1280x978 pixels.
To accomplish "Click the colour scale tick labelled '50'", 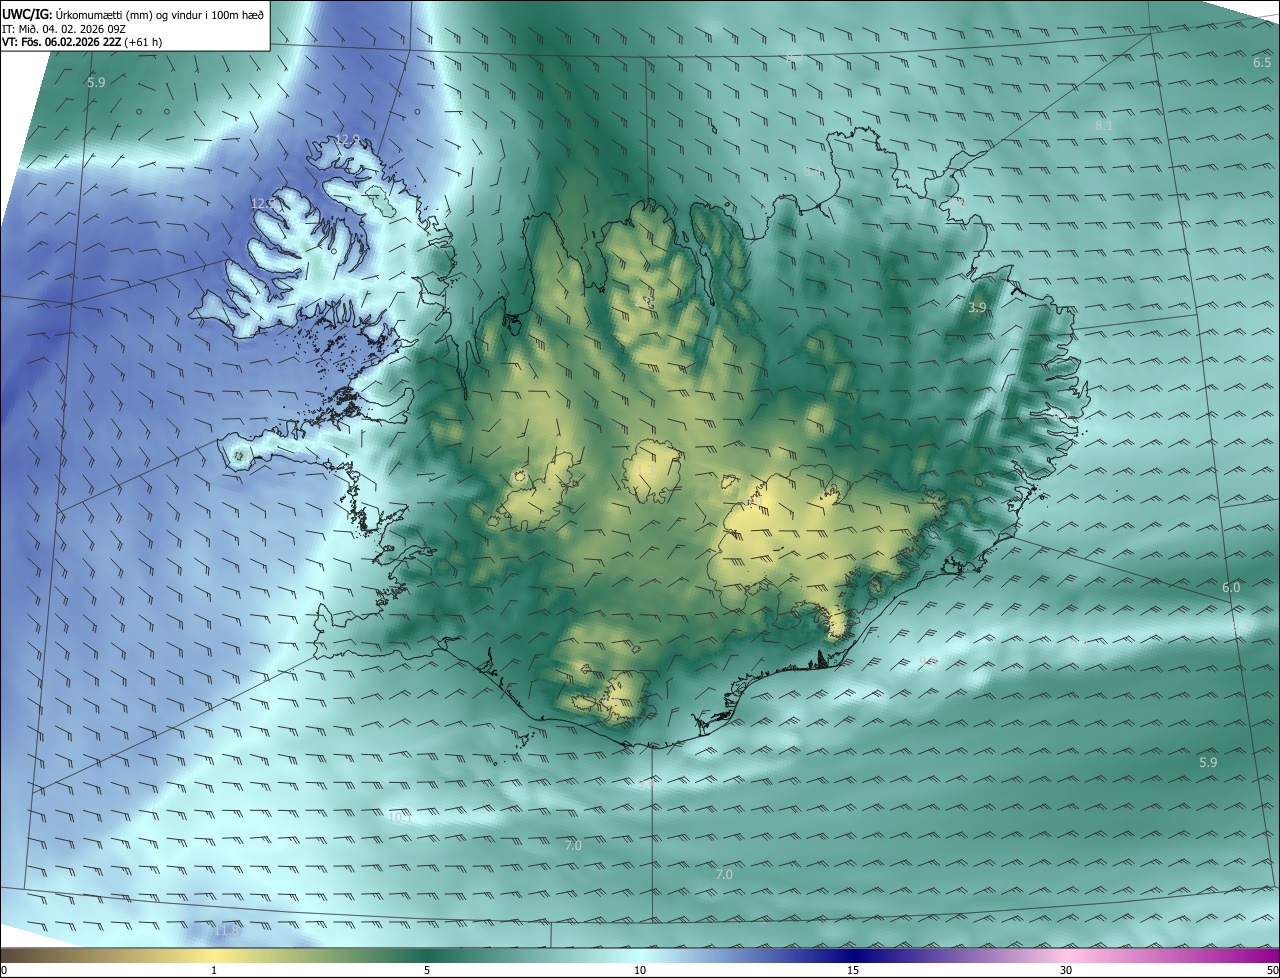I will click(1272, 970).
